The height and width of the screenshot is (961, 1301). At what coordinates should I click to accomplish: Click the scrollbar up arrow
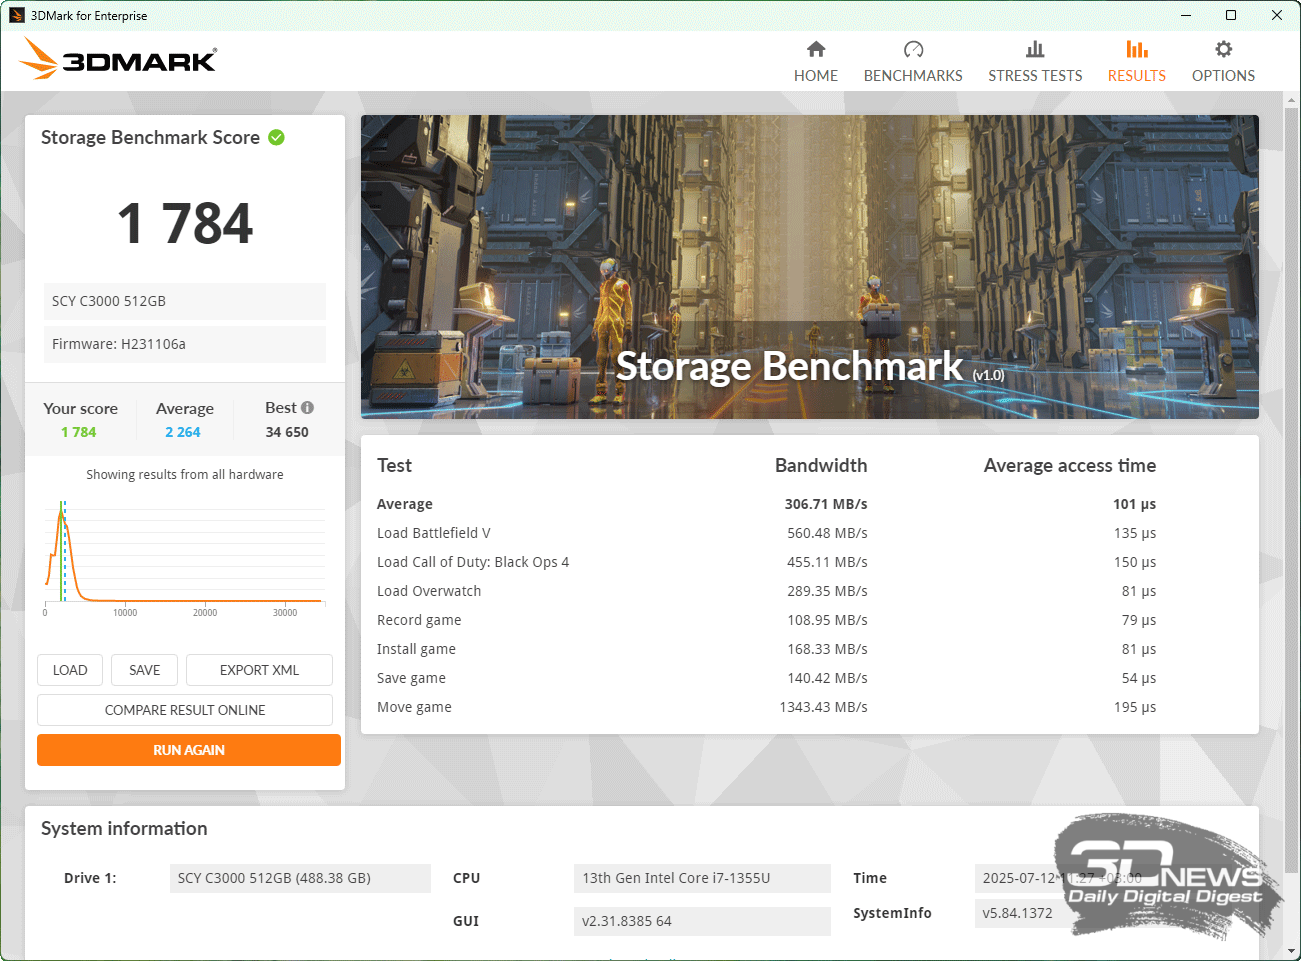(x=1291, y=100)
